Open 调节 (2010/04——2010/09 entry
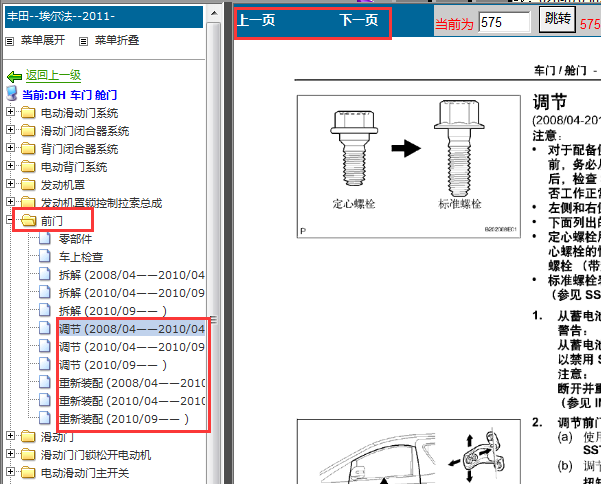The width and height of the screenshot is (601, 484). [x=131, y=347]
